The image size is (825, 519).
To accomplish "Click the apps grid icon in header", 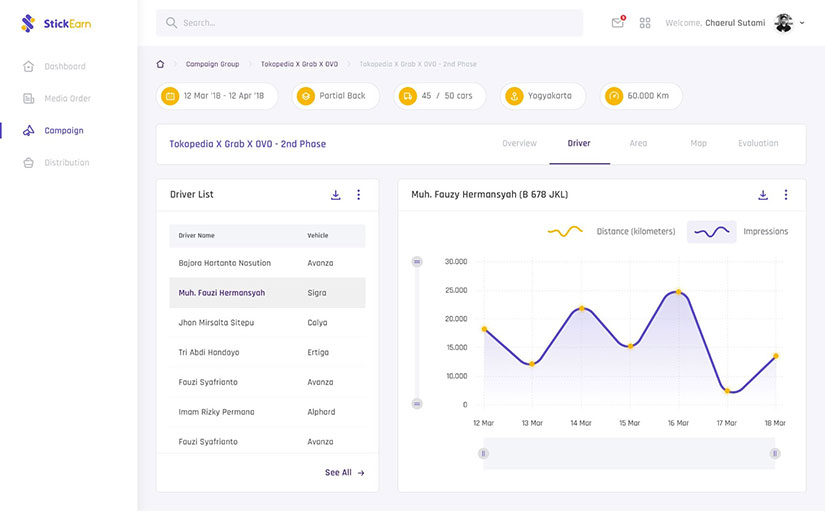I will point(645,23).
